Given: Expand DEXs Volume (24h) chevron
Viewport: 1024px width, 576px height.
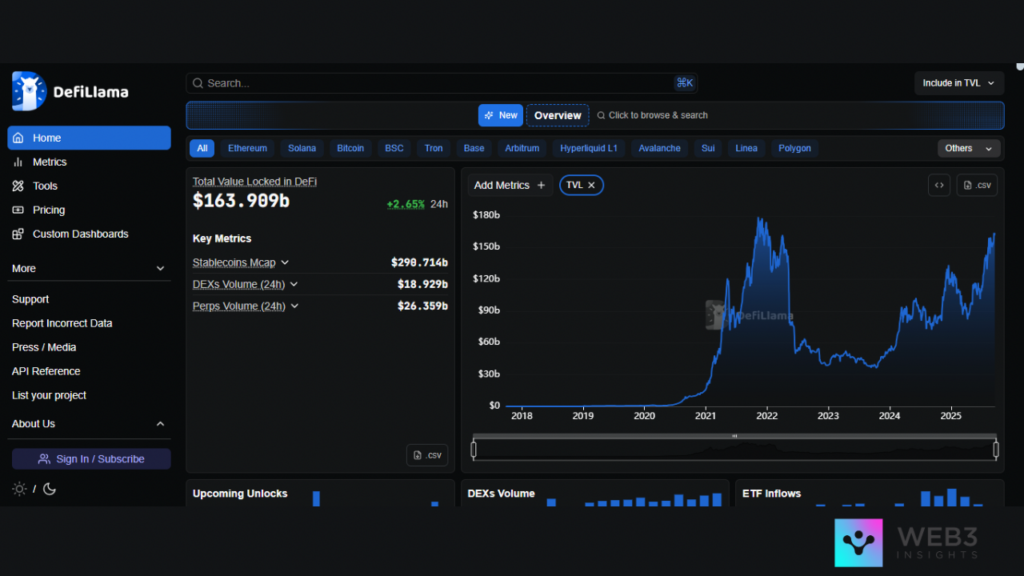Looking at the screenshot, I should click(x=294, y=284).
